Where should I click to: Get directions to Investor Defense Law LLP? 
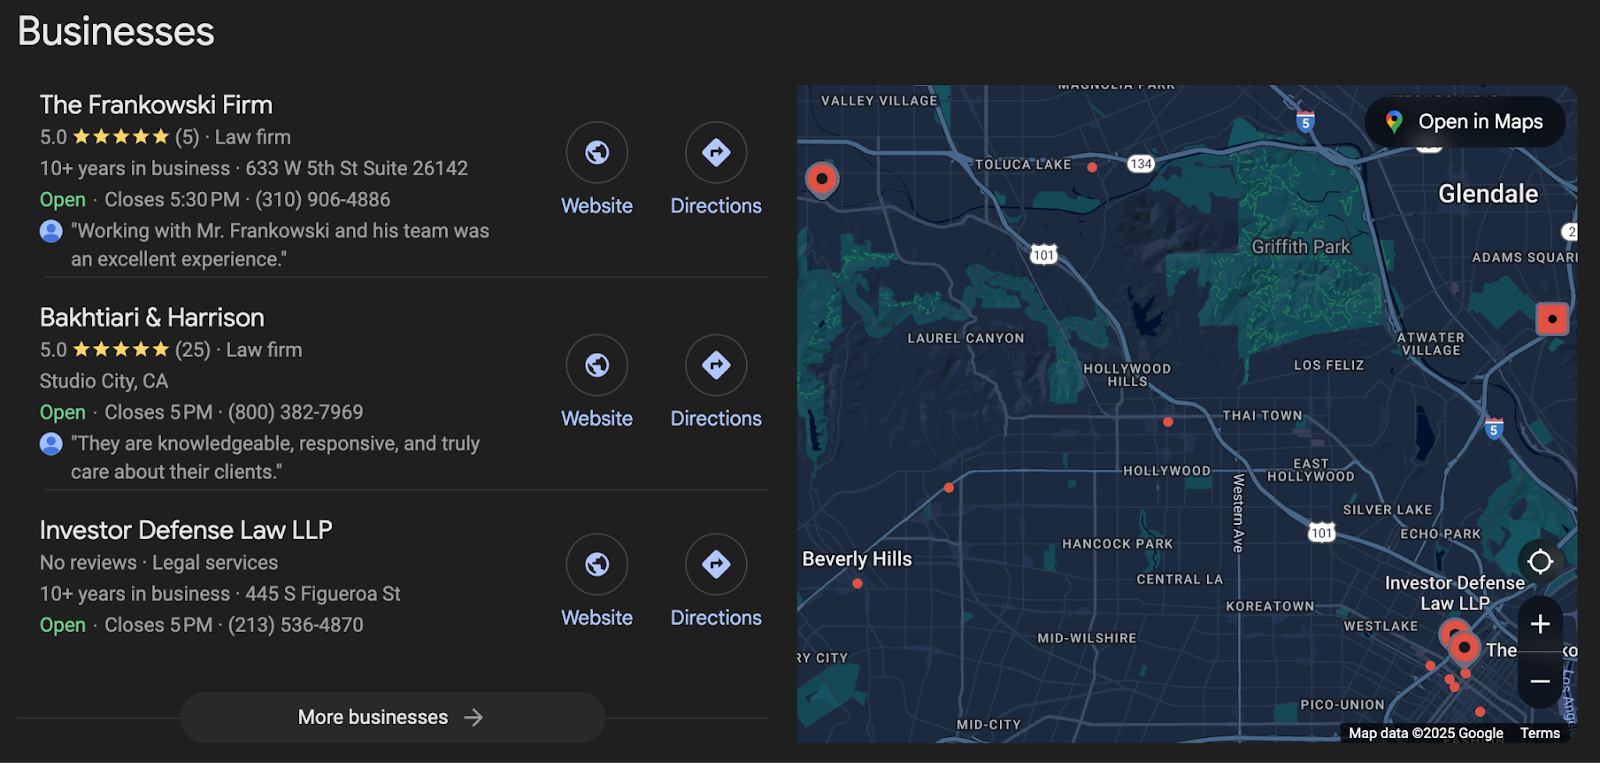716,565
